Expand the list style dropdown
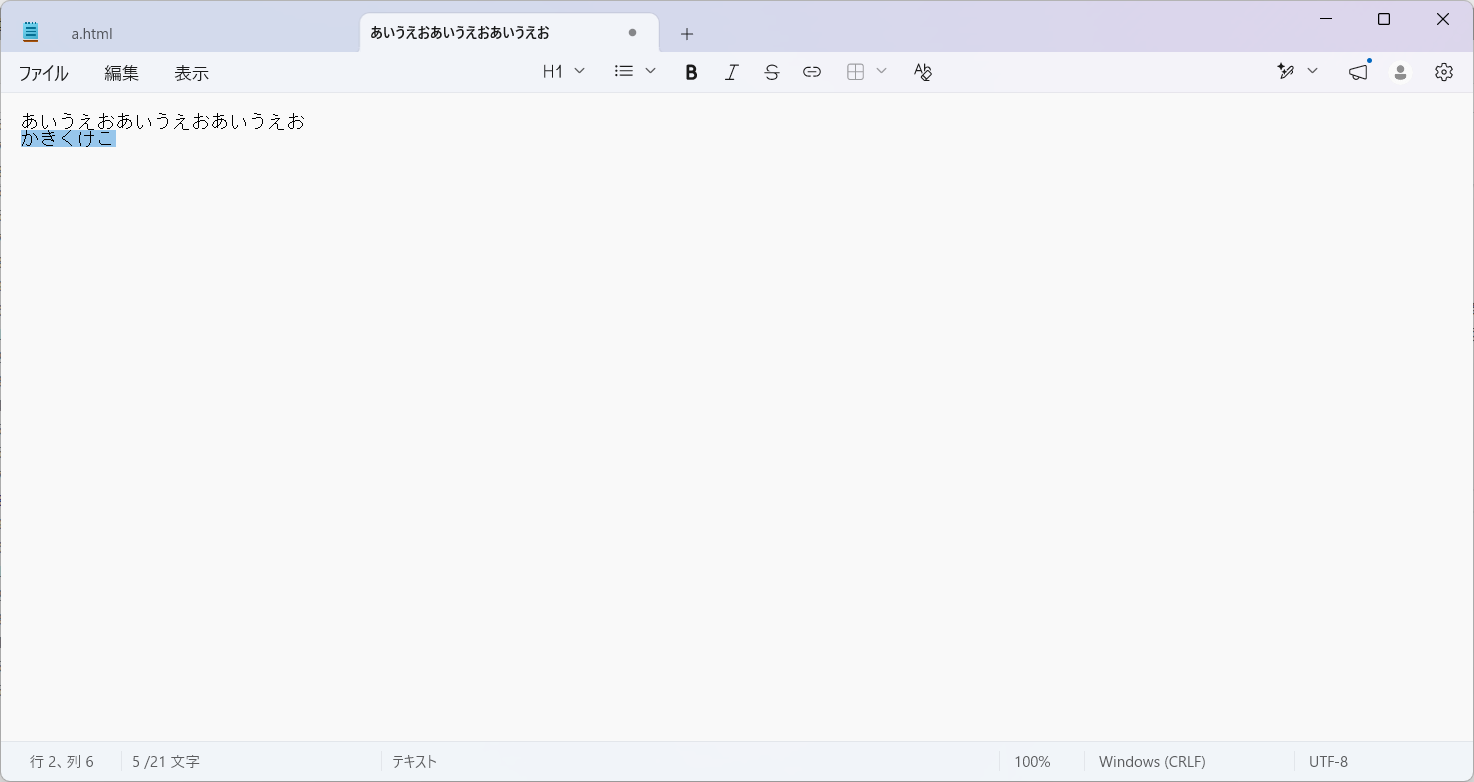This screenshot has width=1474, height=782. (x=635, y=72)
